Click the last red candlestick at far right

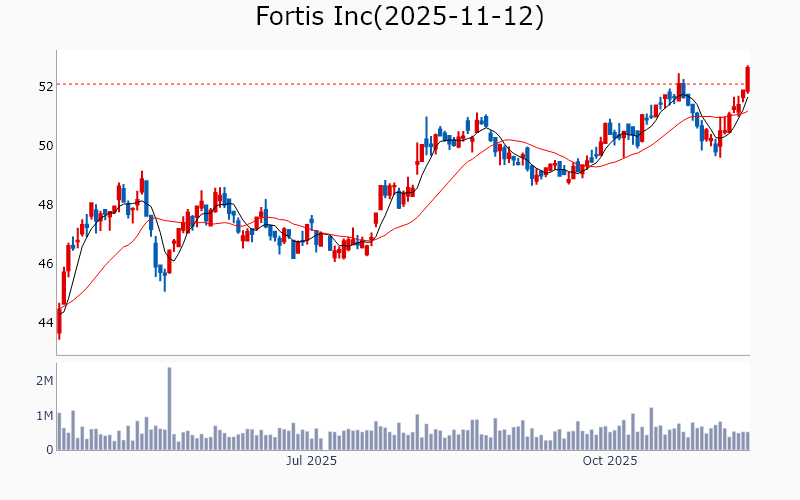tap(747, 78)
